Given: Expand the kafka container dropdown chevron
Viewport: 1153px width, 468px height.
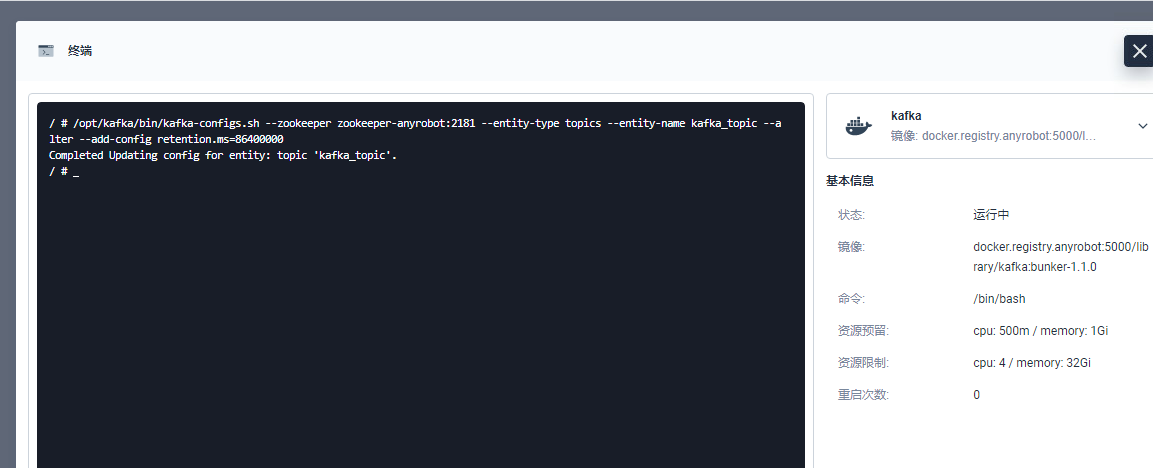Looking at the screenshot, I should click(1143, 126).
